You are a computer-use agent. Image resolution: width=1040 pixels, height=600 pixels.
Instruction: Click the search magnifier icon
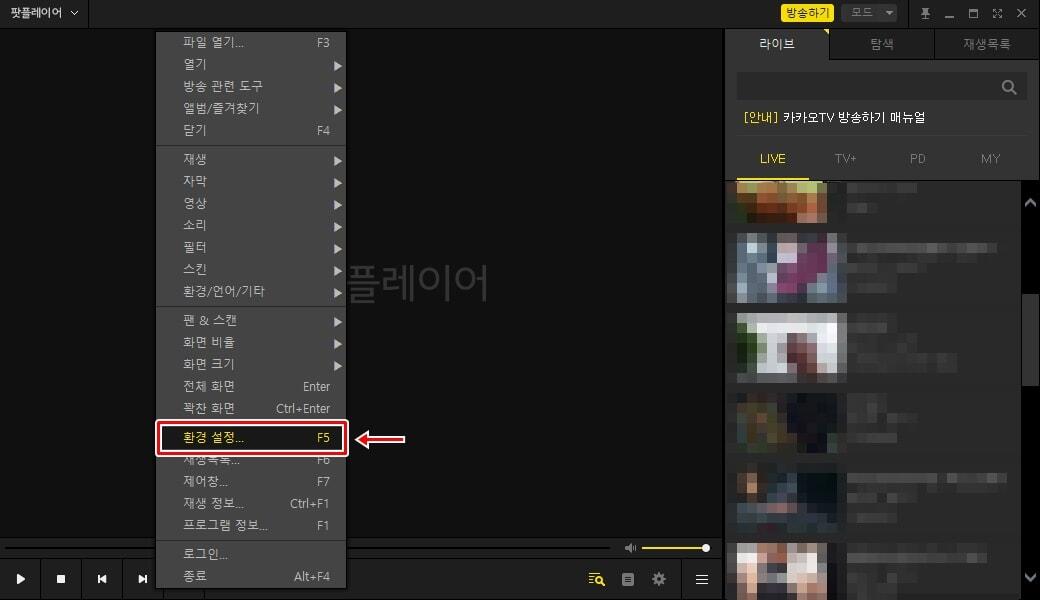tap(1009, 87)
